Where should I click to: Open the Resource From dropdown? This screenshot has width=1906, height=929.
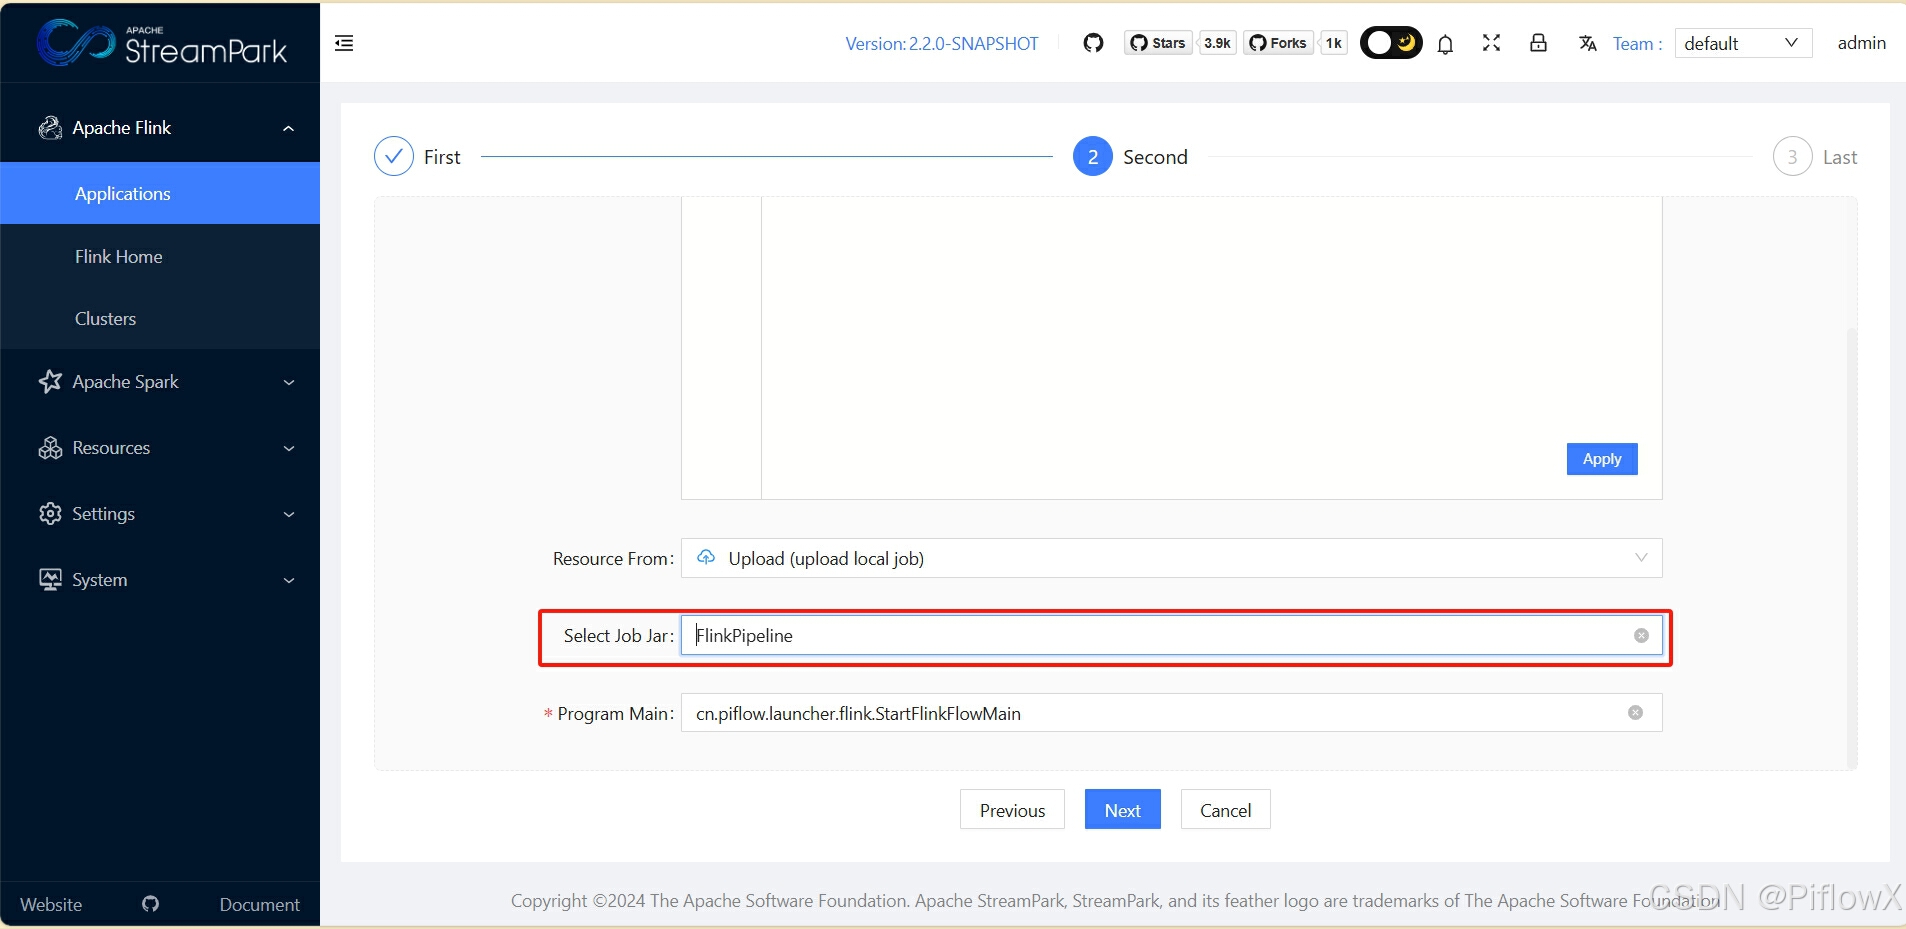point(1171,558)
